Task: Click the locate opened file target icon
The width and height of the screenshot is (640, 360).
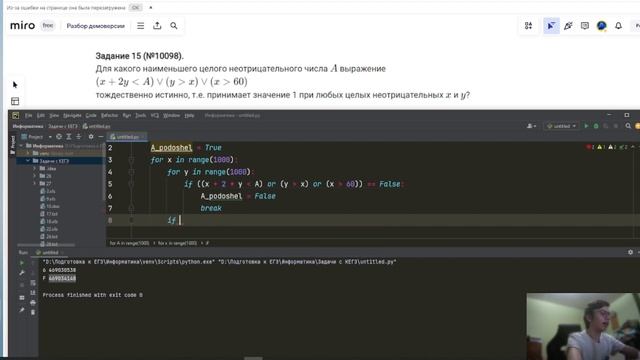Action: 59,137
